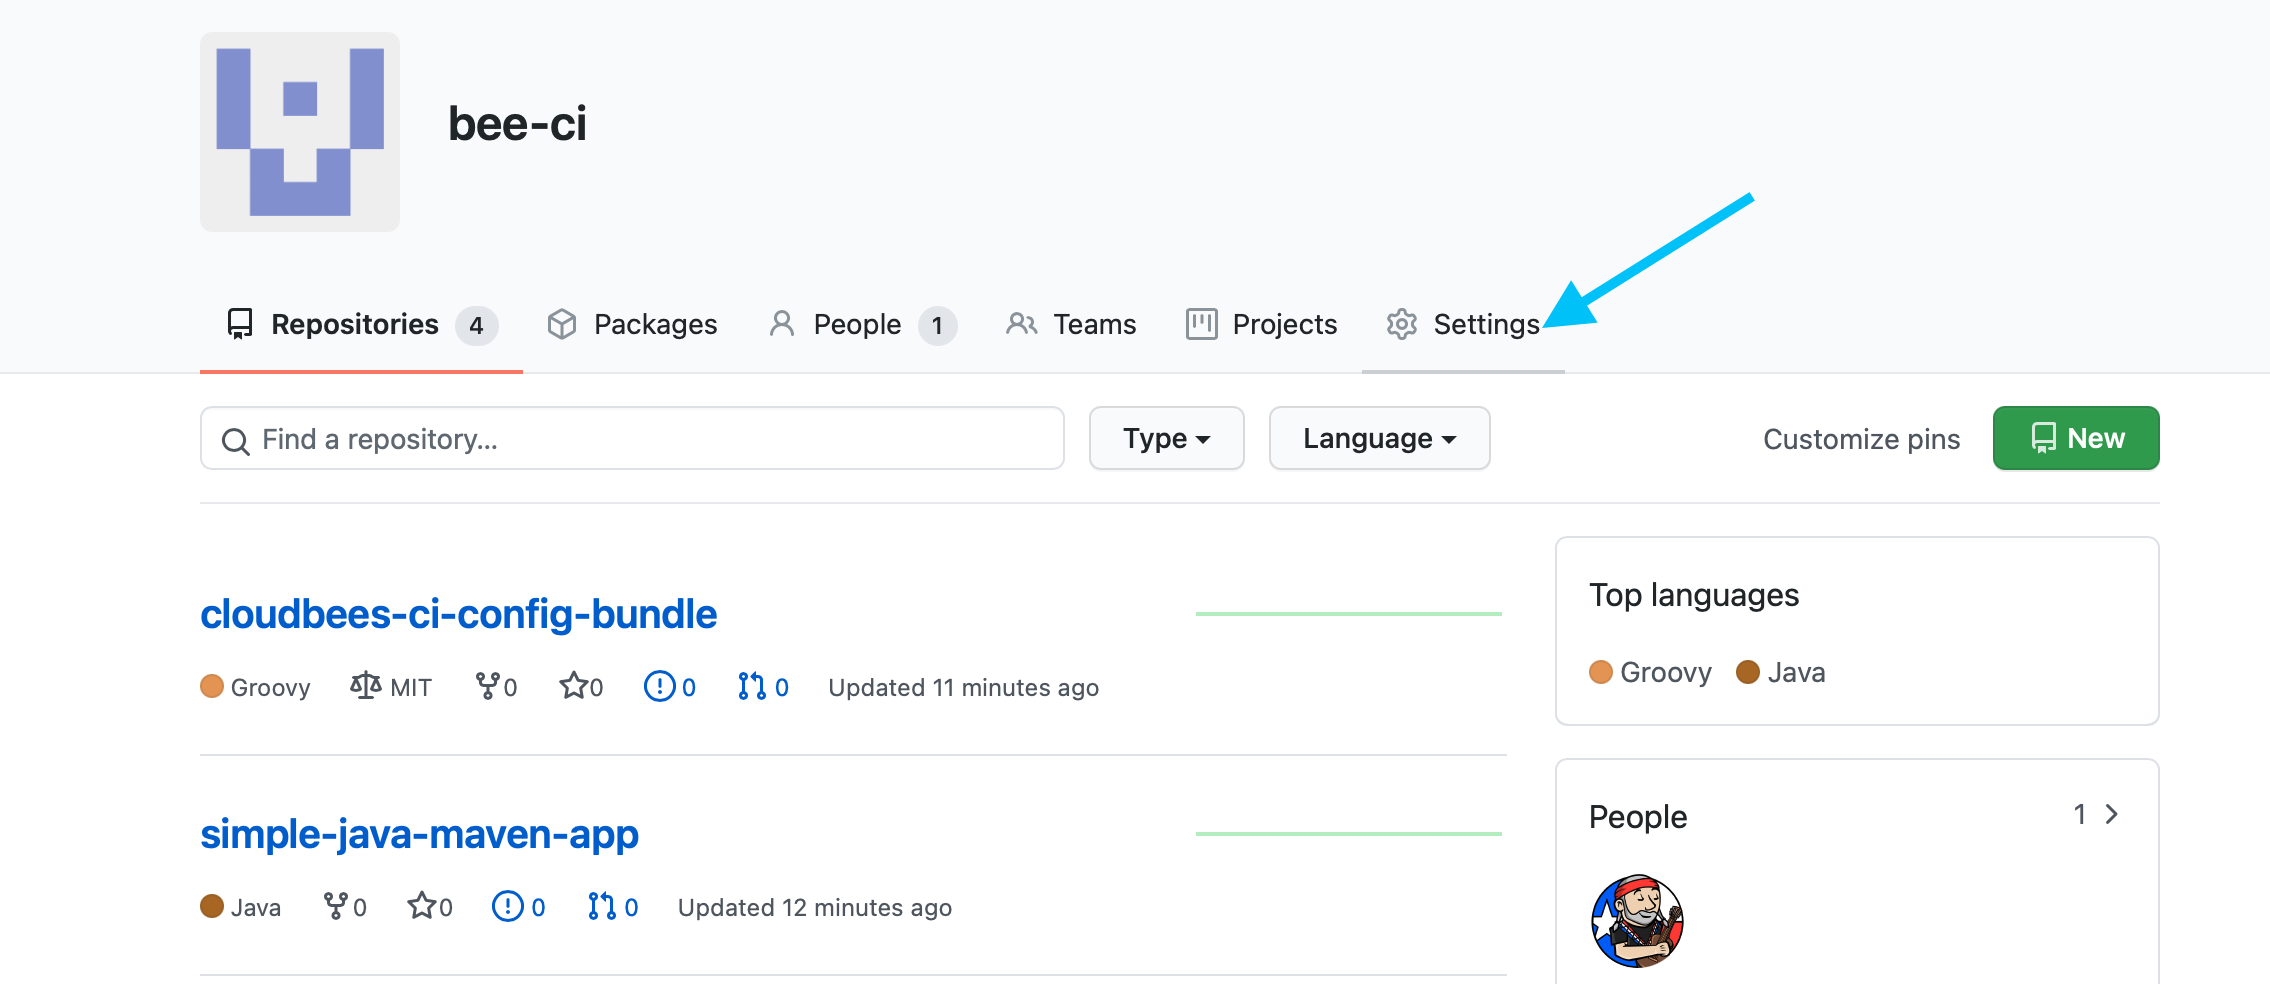Click the MIT license scales icon
Screen dimensions: 2270x984
coord(364,686)
